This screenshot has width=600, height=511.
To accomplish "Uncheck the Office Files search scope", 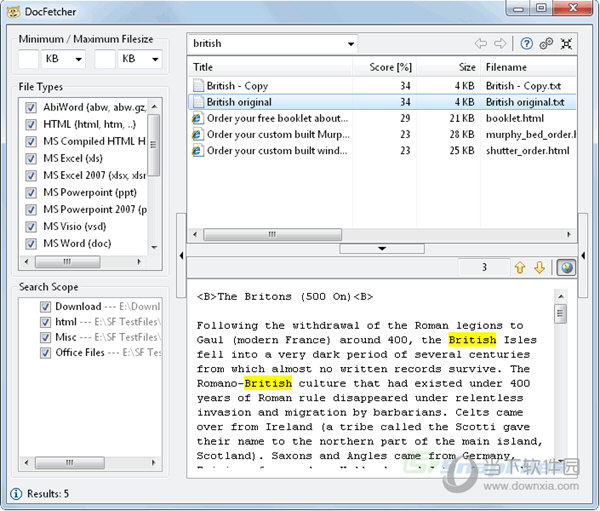I will (x=46, y=353).
